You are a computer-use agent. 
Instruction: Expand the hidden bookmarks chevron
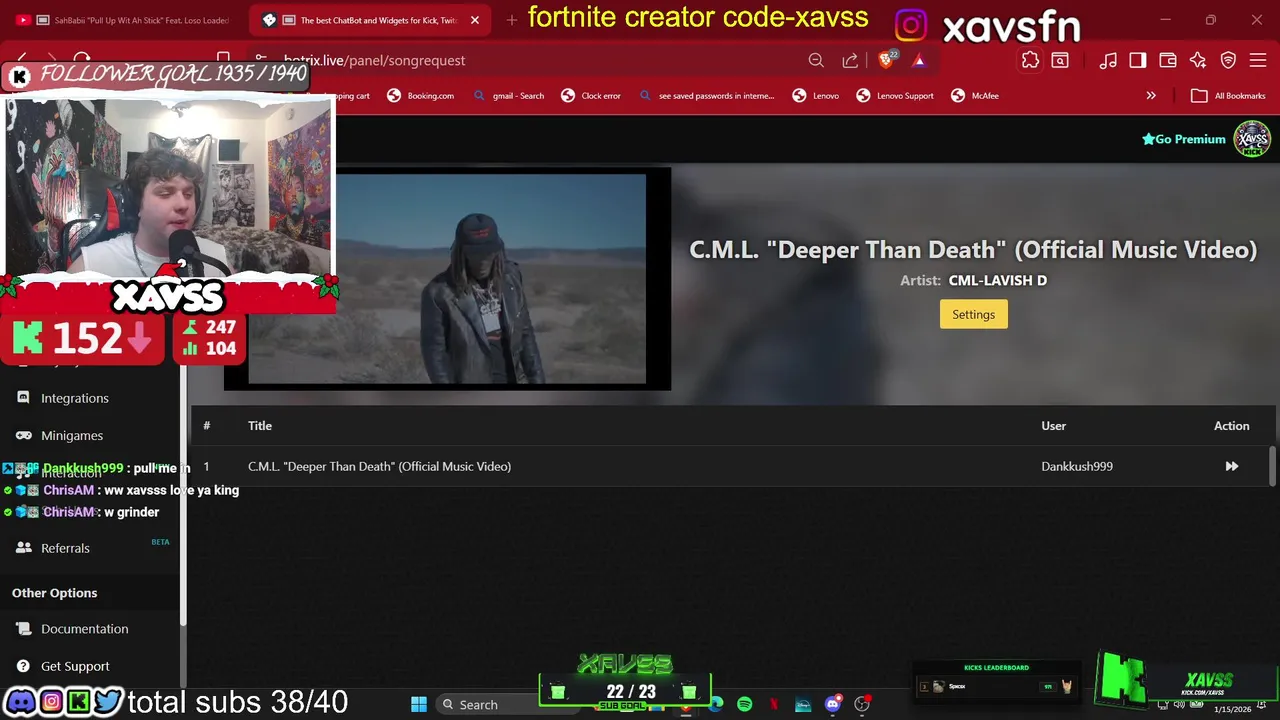(1151, 96)
